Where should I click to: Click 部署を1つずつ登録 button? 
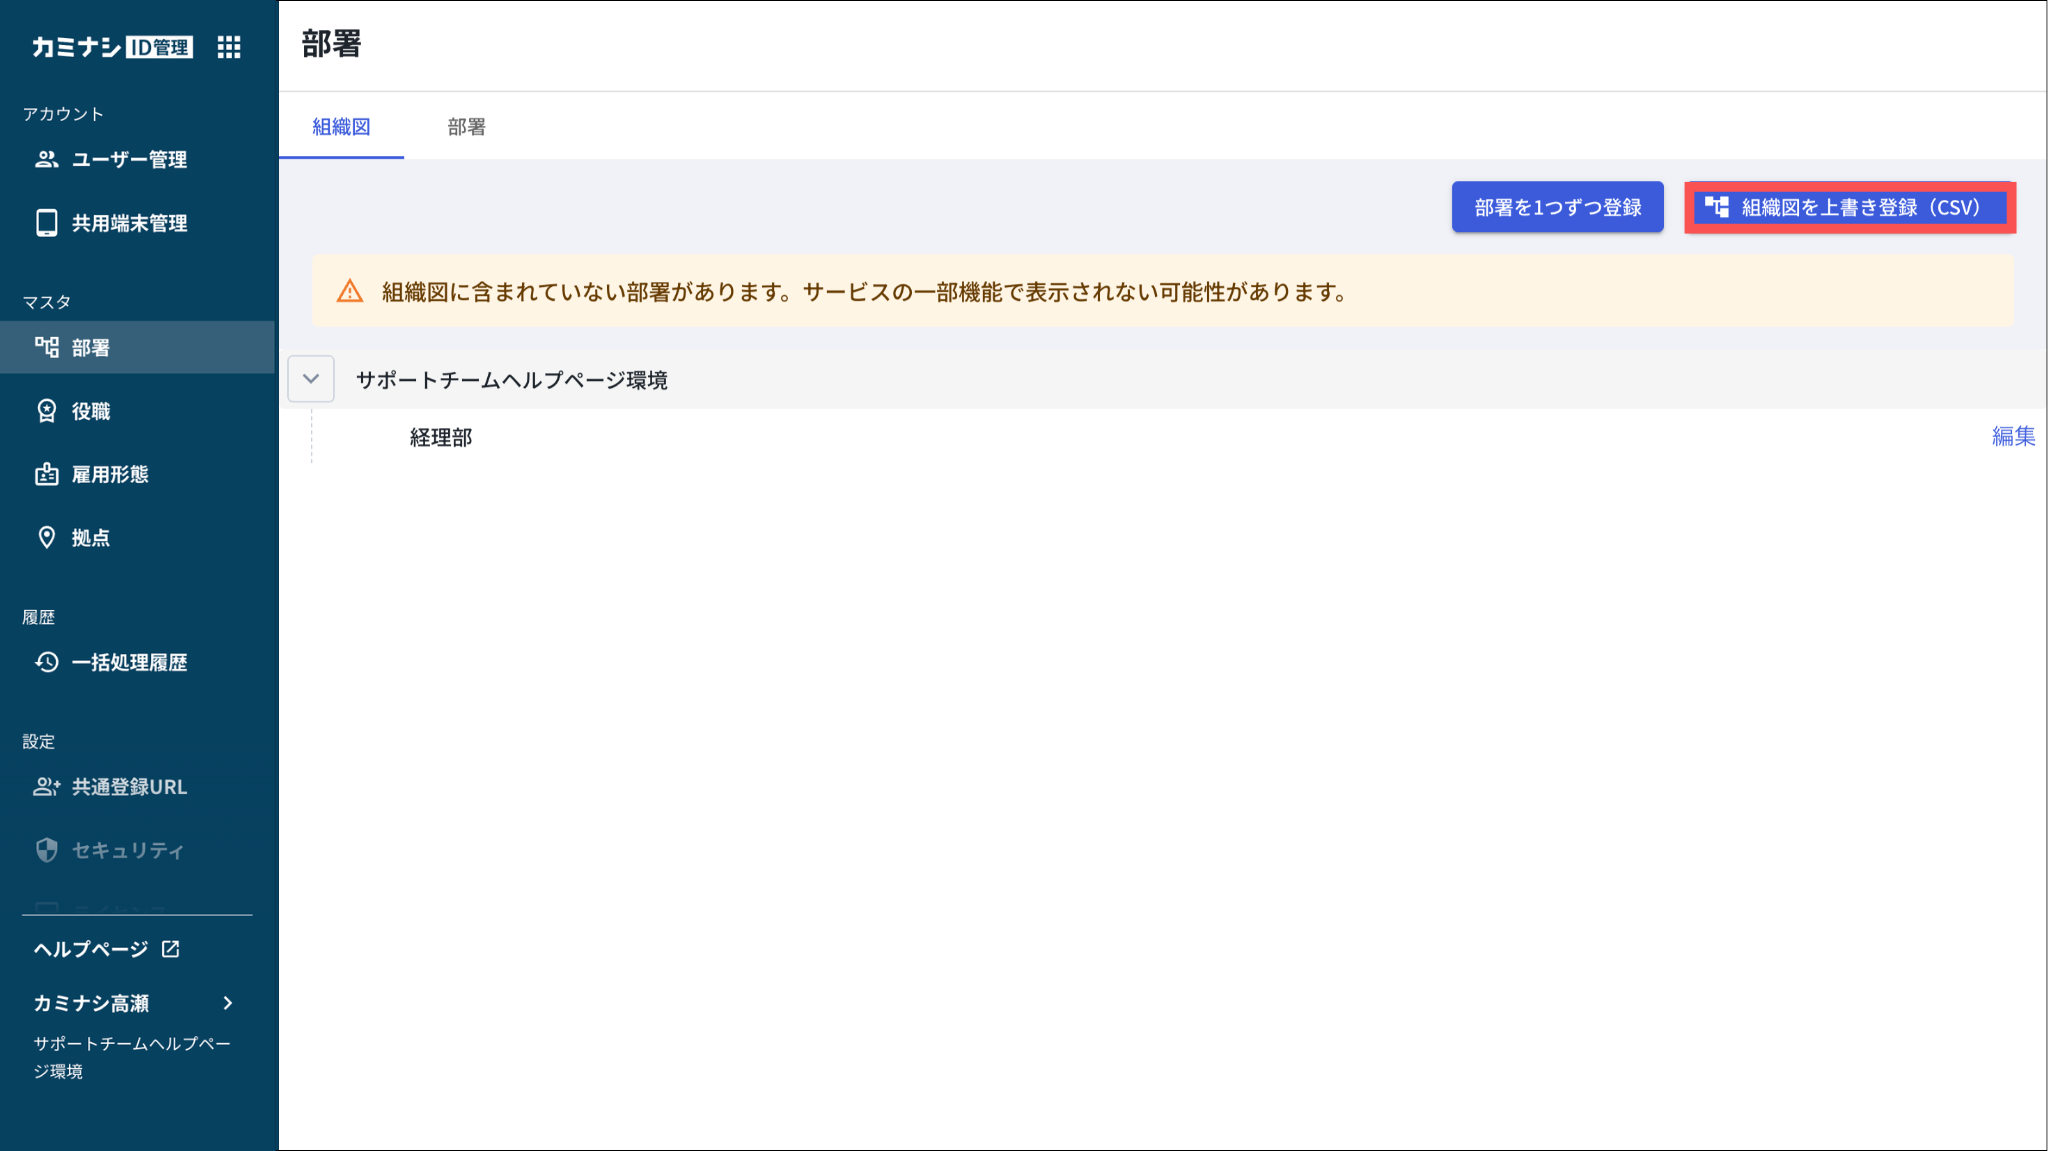click(1557, 207)
